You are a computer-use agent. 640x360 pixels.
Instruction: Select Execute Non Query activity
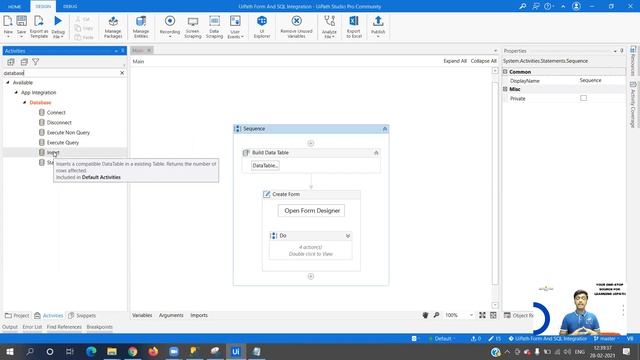tap(68, 133)
